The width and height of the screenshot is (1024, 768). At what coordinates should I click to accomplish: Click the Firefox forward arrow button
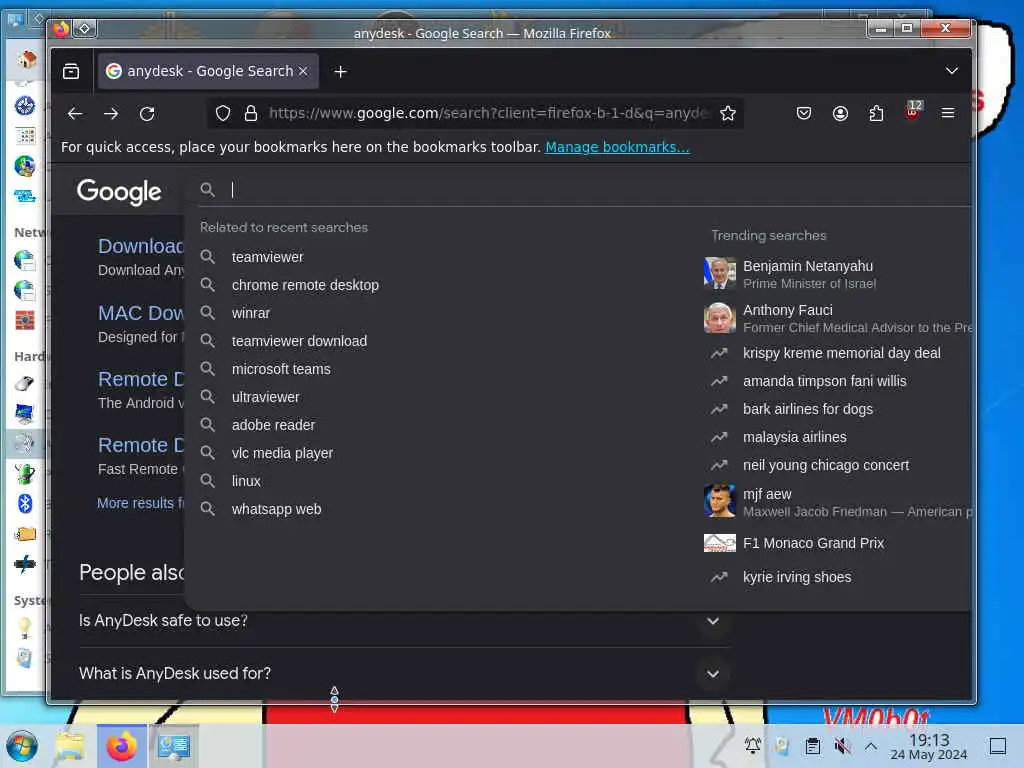coord(111,114)
